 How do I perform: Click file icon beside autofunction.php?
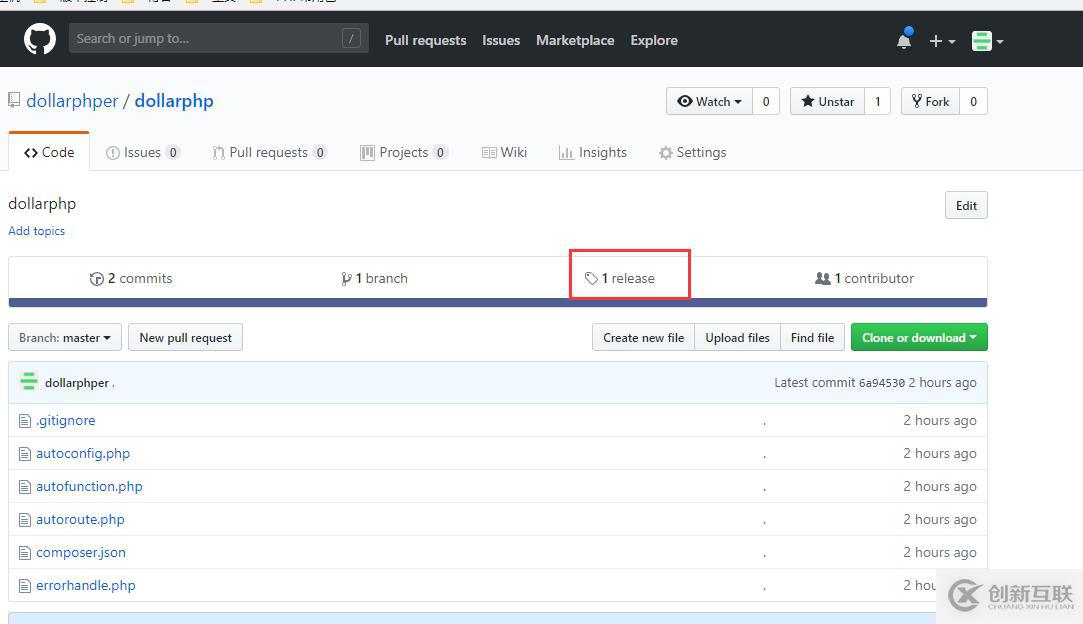[25, 487]
